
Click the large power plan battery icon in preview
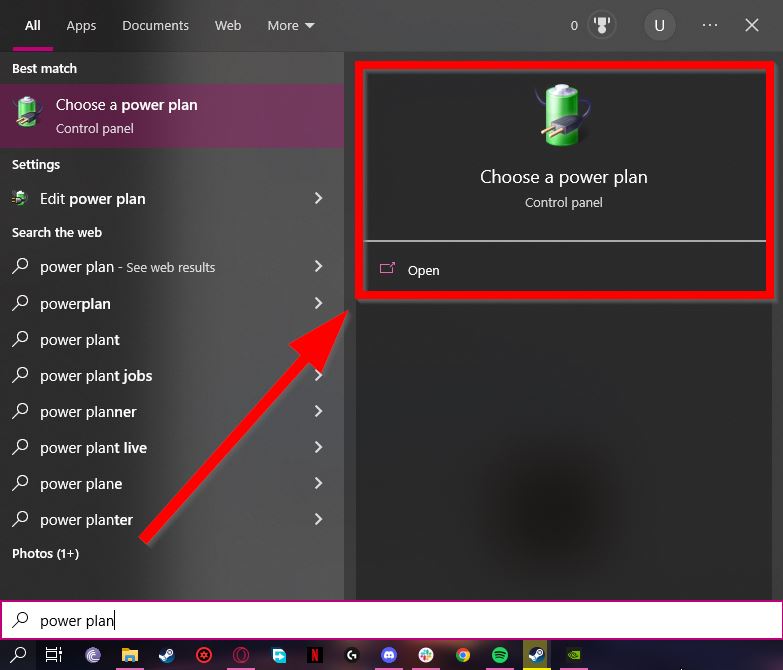563,115
